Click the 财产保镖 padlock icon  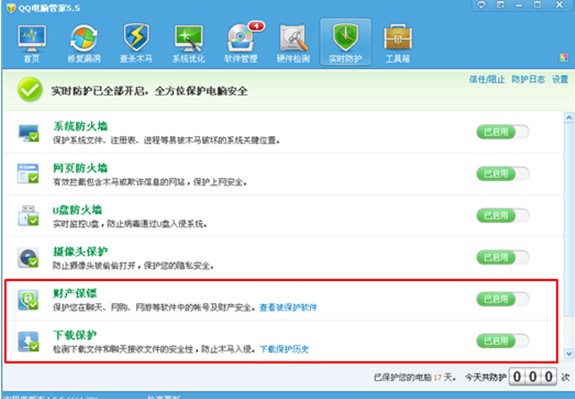[x=28, y=300]
